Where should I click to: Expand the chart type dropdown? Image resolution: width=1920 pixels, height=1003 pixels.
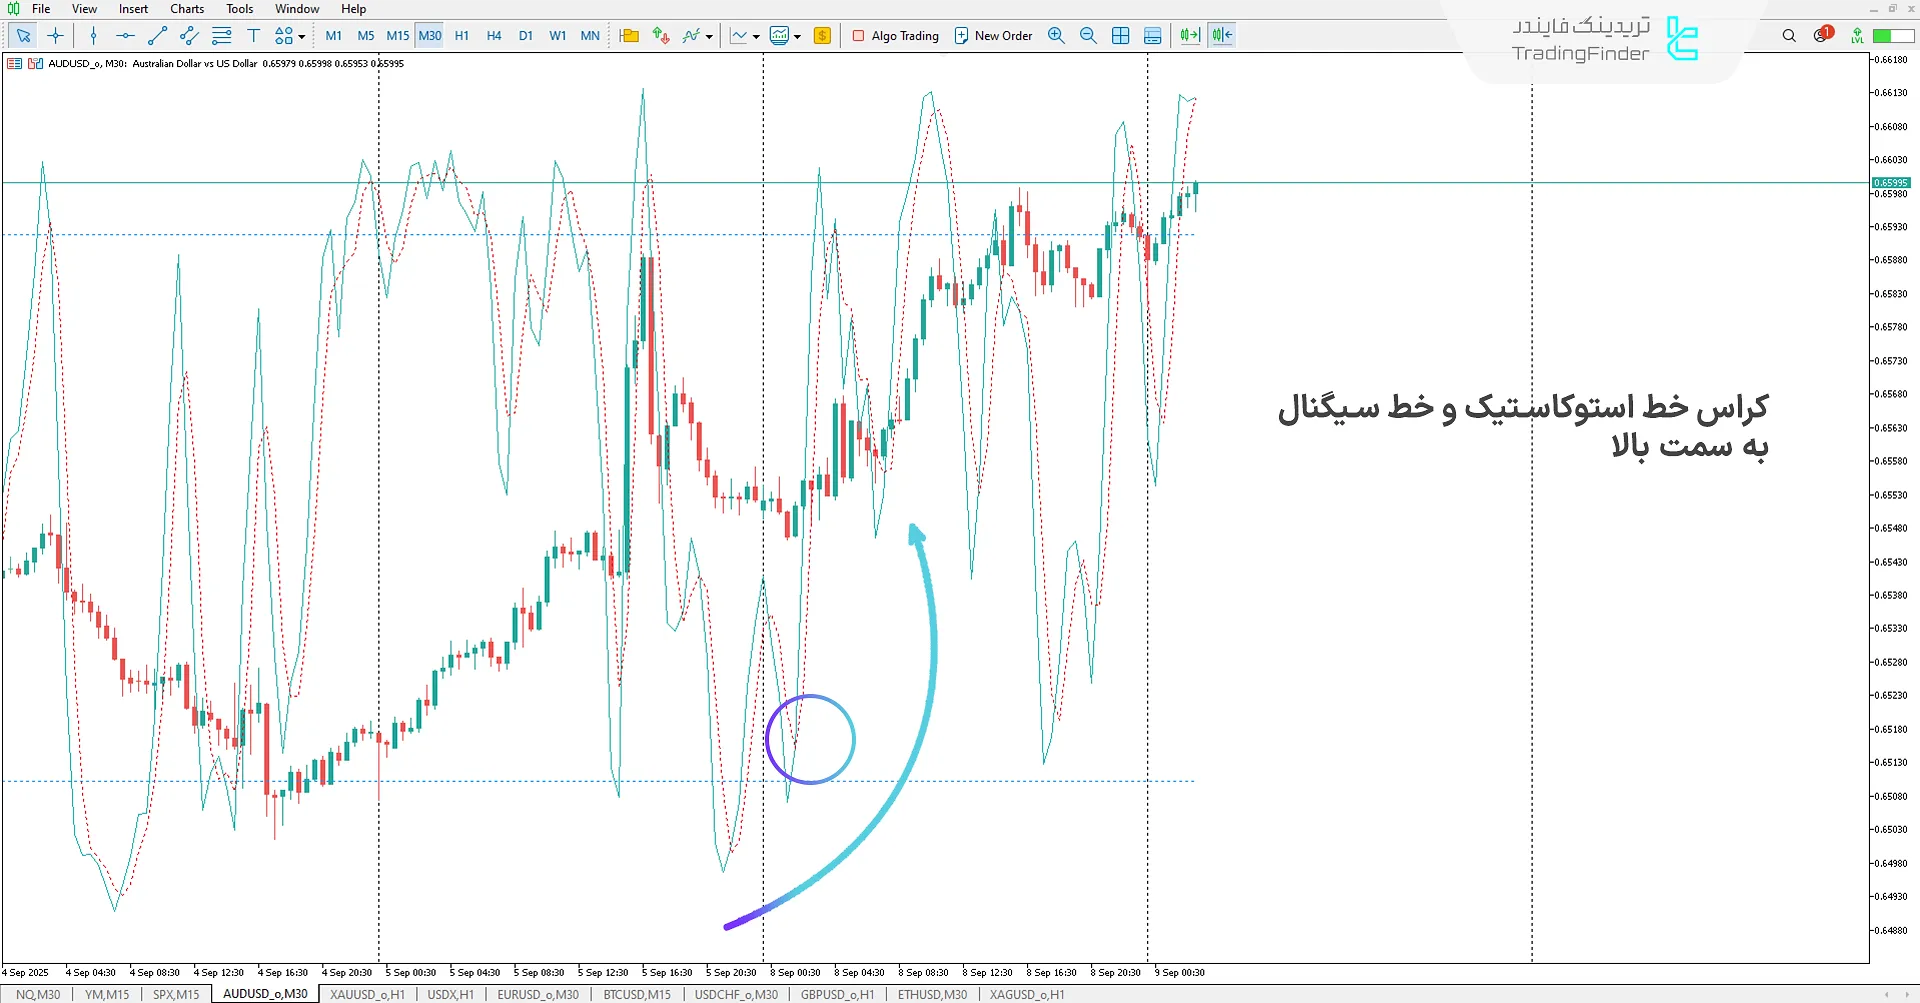tap(757, 35)
